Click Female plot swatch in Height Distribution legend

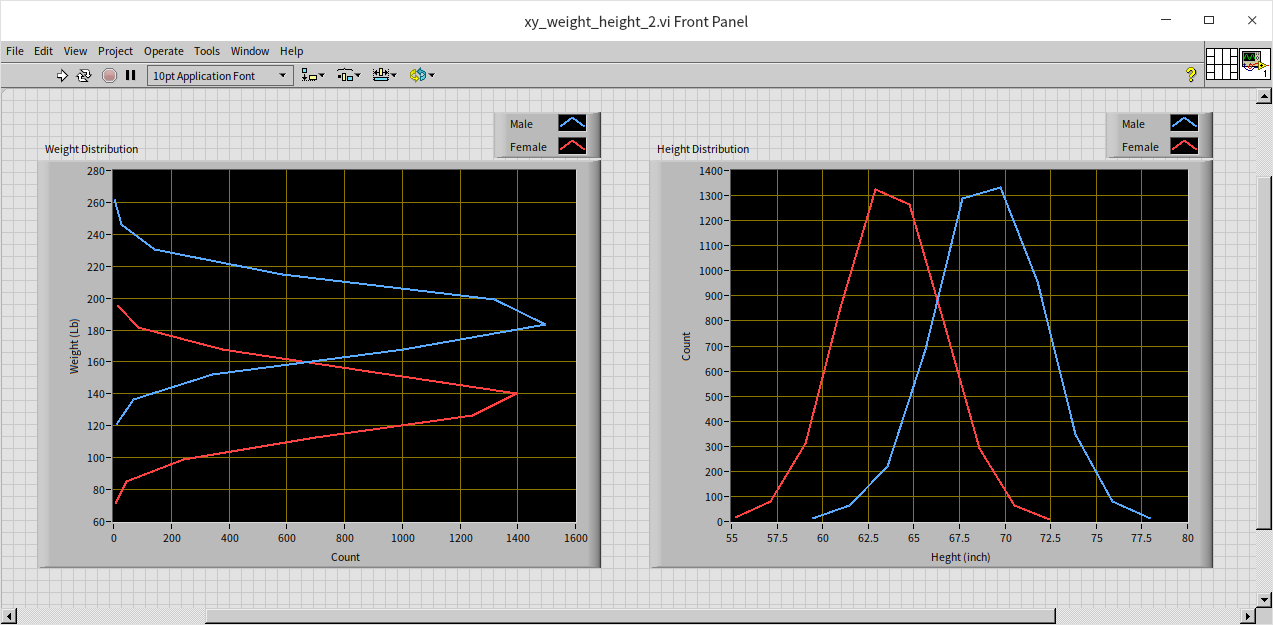(x=1184, y=147)
